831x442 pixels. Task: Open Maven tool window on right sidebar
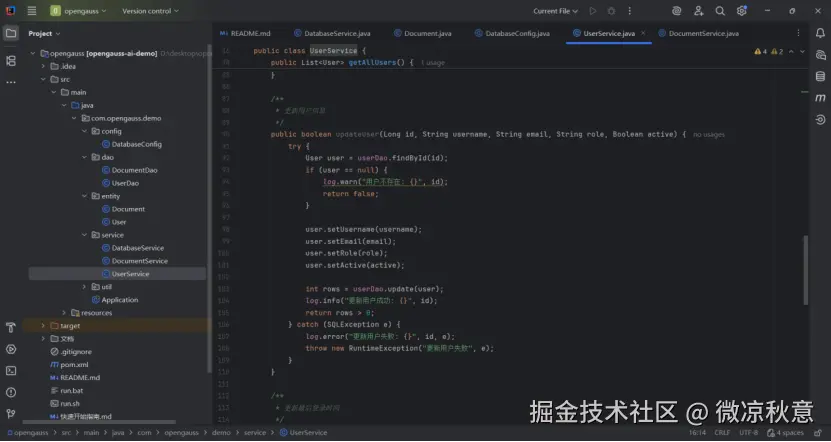pos(820,98)
